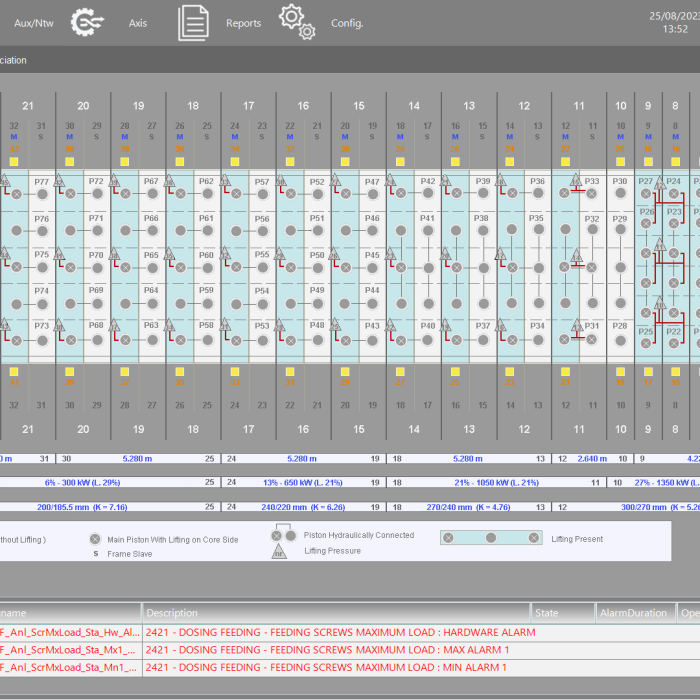Image resolution: width=700 pixels, height=700 pixels.
Task: Click the Lifting Pressure triangle in the legend
Action: [277, 549]
